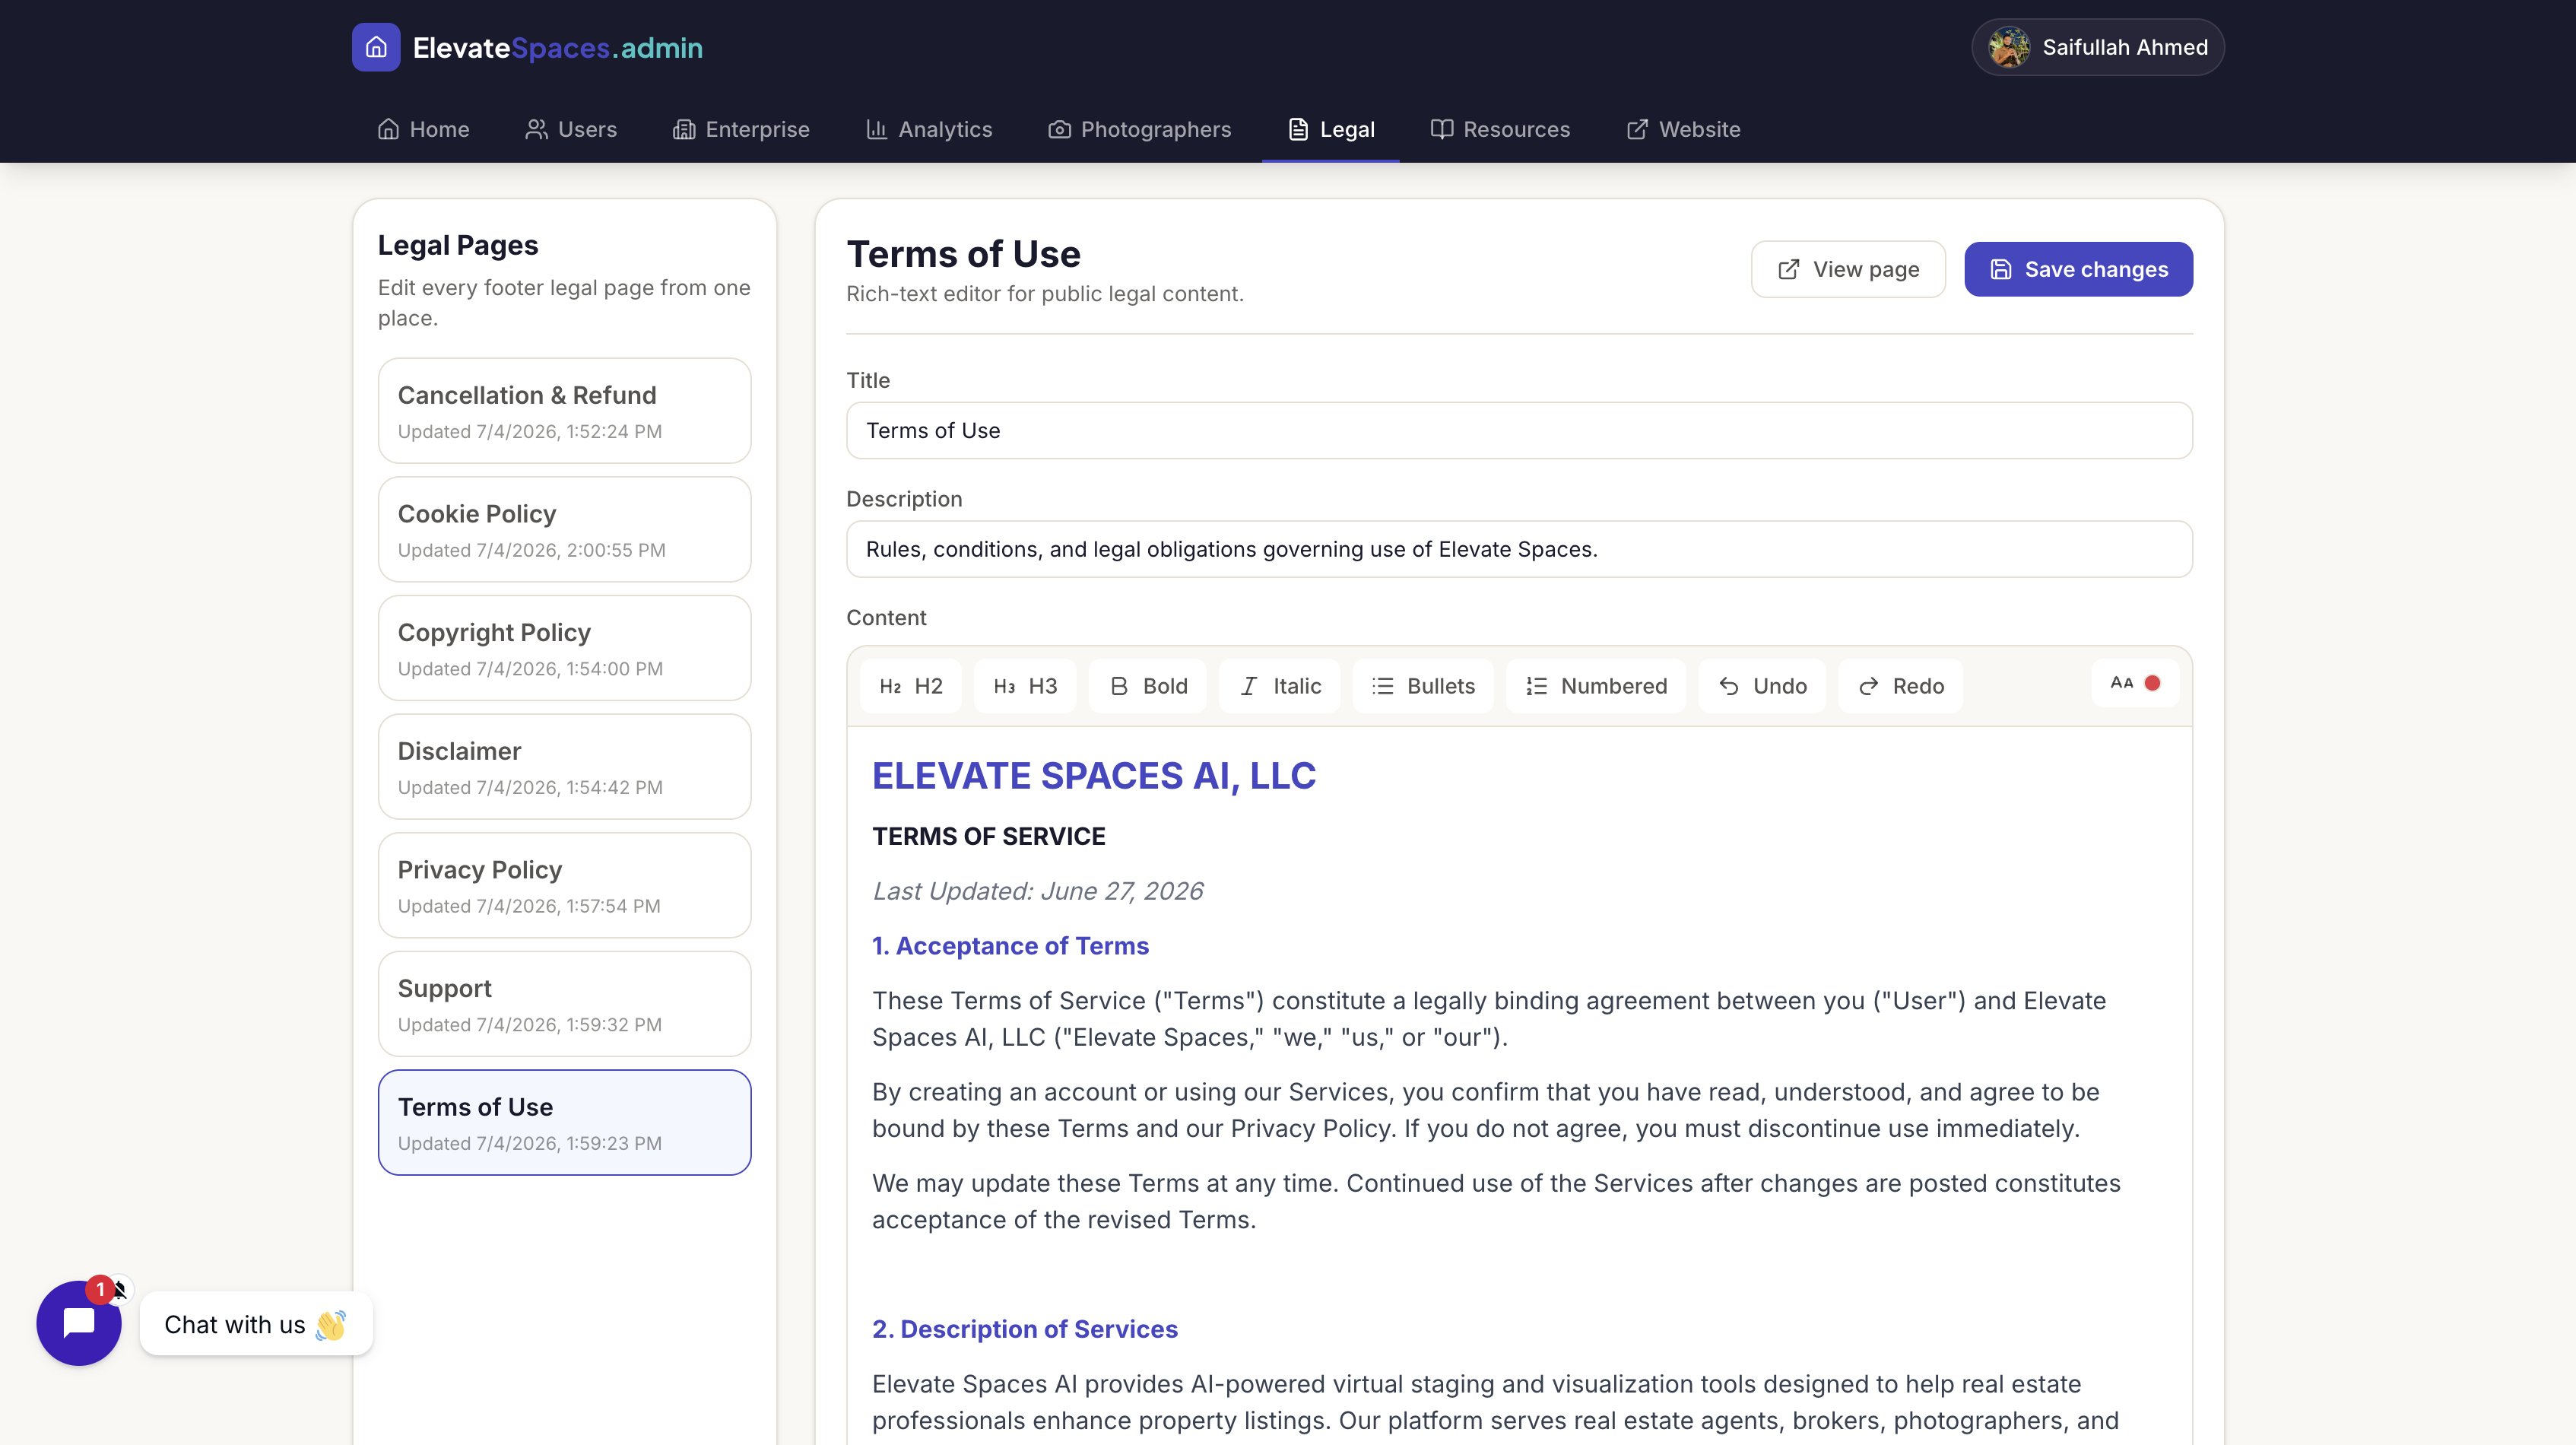Viewport: 2576px width, 1445px height.
Task: Toggle Italic formatting
Action: coord(1280,686)
